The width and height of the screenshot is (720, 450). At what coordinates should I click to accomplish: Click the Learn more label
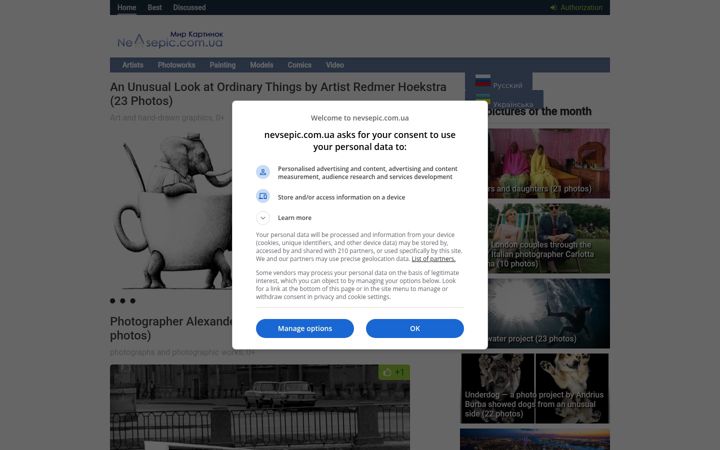tap(294, 218)
